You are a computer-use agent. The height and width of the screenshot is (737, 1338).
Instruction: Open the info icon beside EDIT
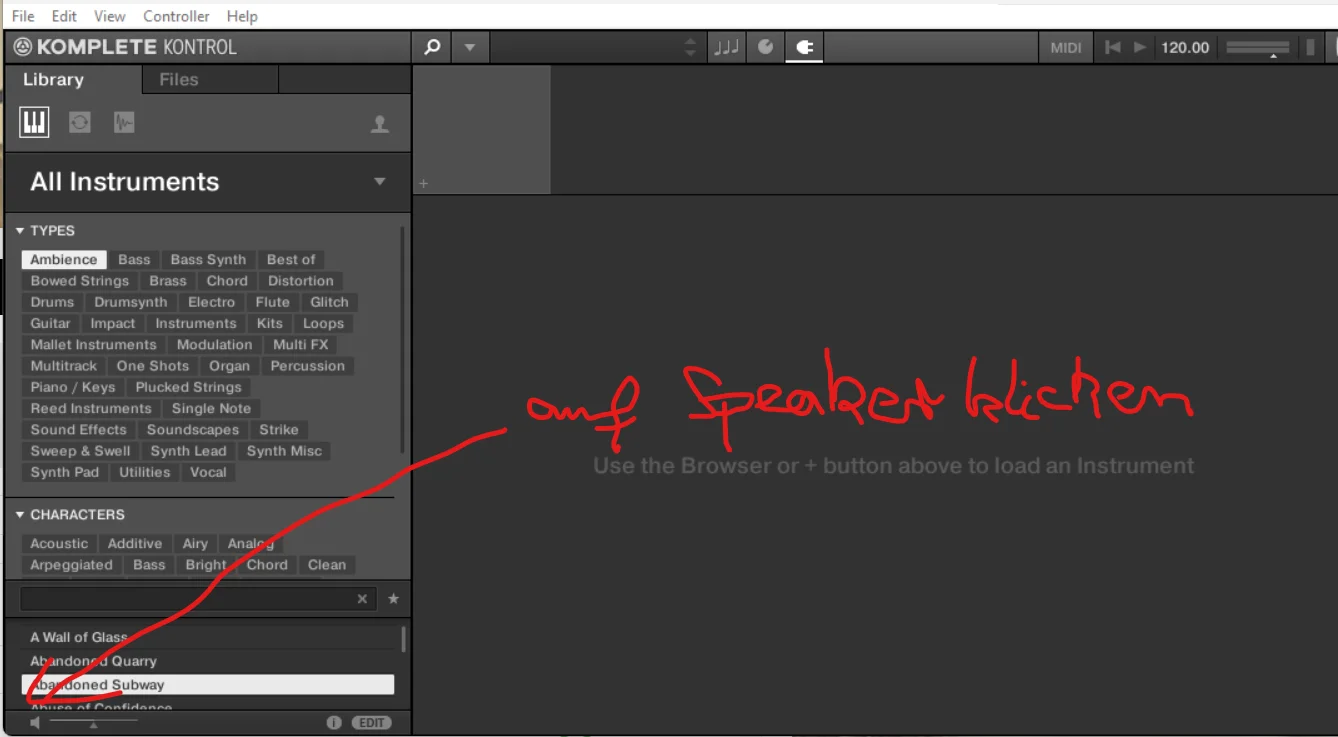pyautogui.click(x=334, y=723)
